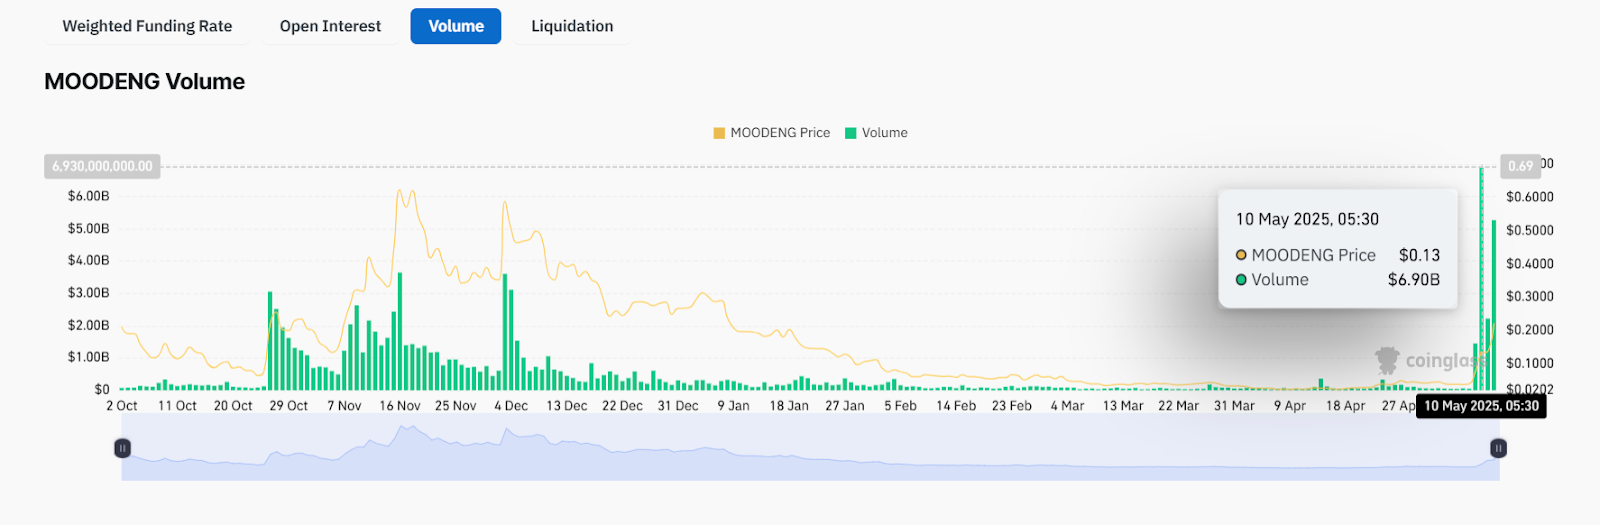Select the tallest volume bar at 10 May
Viewport: 1600px width, 525px height.
1481,280
